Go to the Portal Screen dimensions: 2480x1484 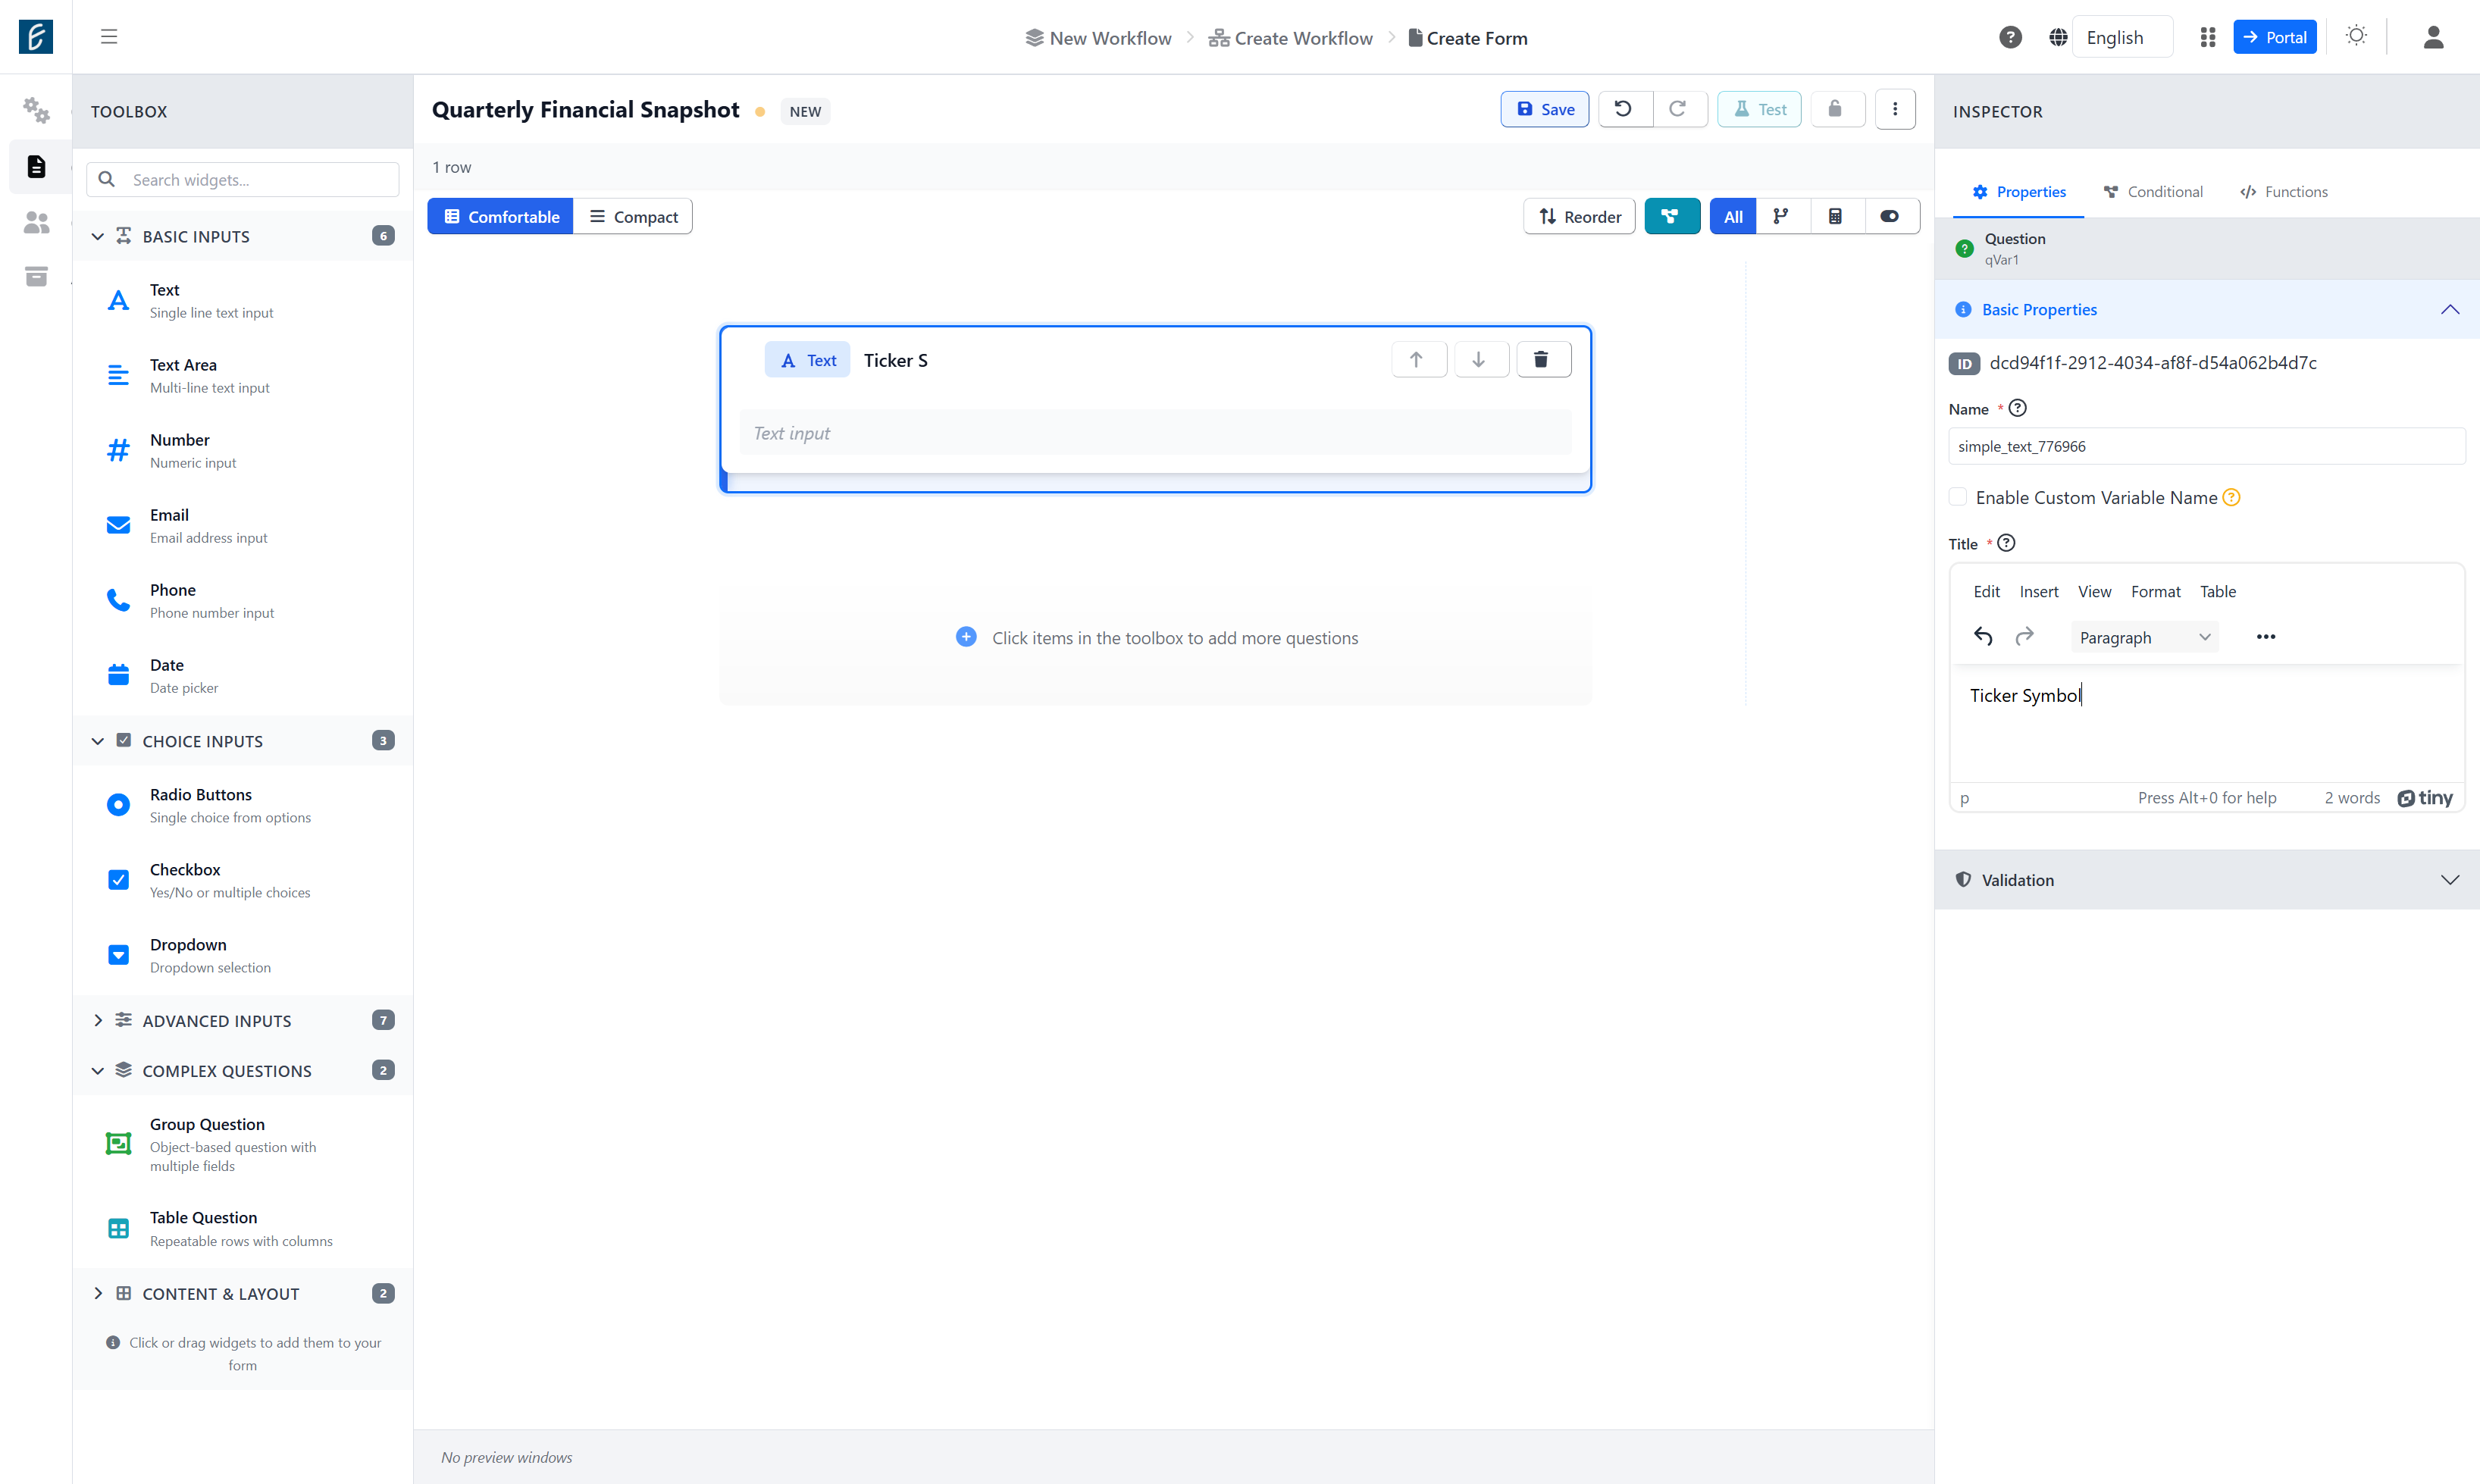[2275, 37]
